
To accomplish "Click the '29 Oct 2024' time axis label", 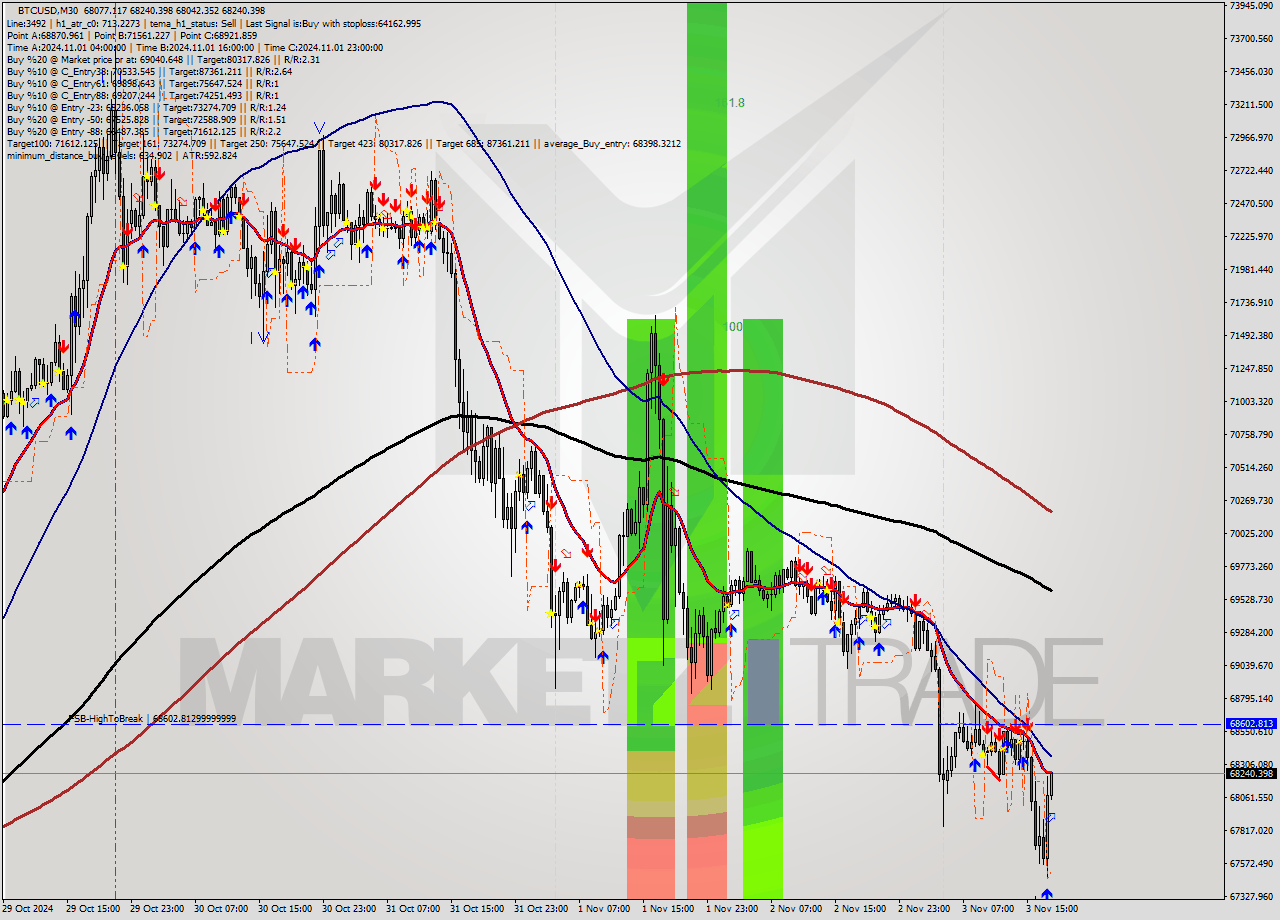I will pos(28,909).
